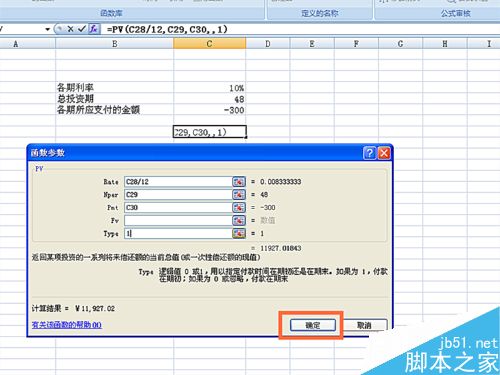
Task: Select column D header
Action: (x=268, y=44)
